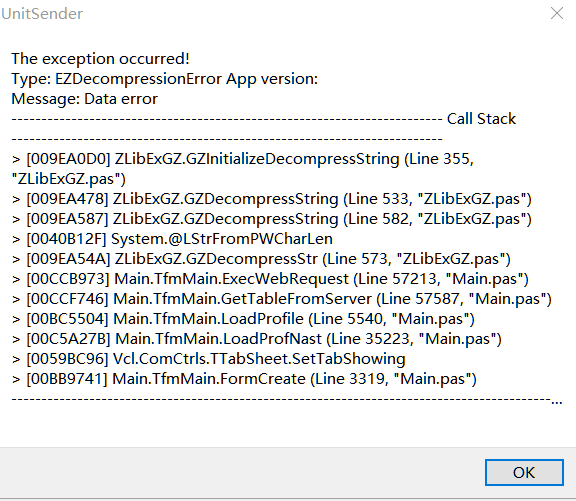Click the EZDecompressionError type line
The height and width of the screenshot is (501, 576).
tap(165, 79)
